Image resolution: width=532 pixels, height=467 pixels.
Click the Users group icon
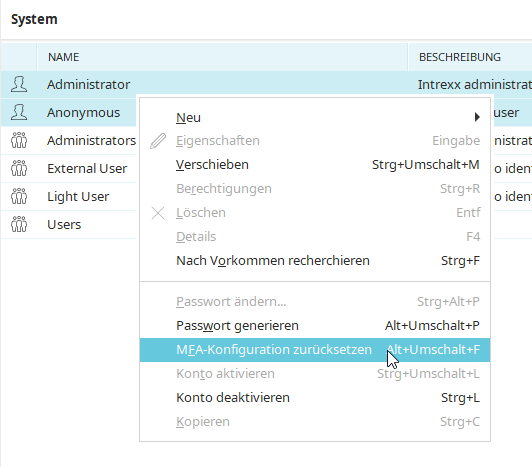click(x=19, y=224)
